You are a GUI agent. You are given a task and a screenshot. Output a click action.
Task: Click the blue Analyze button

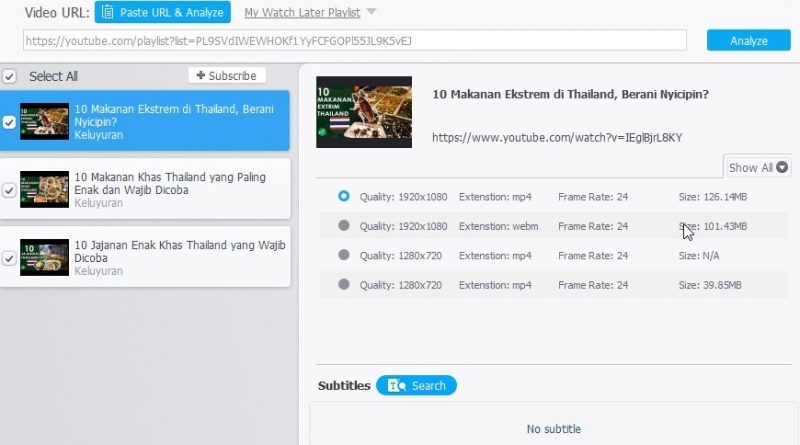tap(748, 41)
